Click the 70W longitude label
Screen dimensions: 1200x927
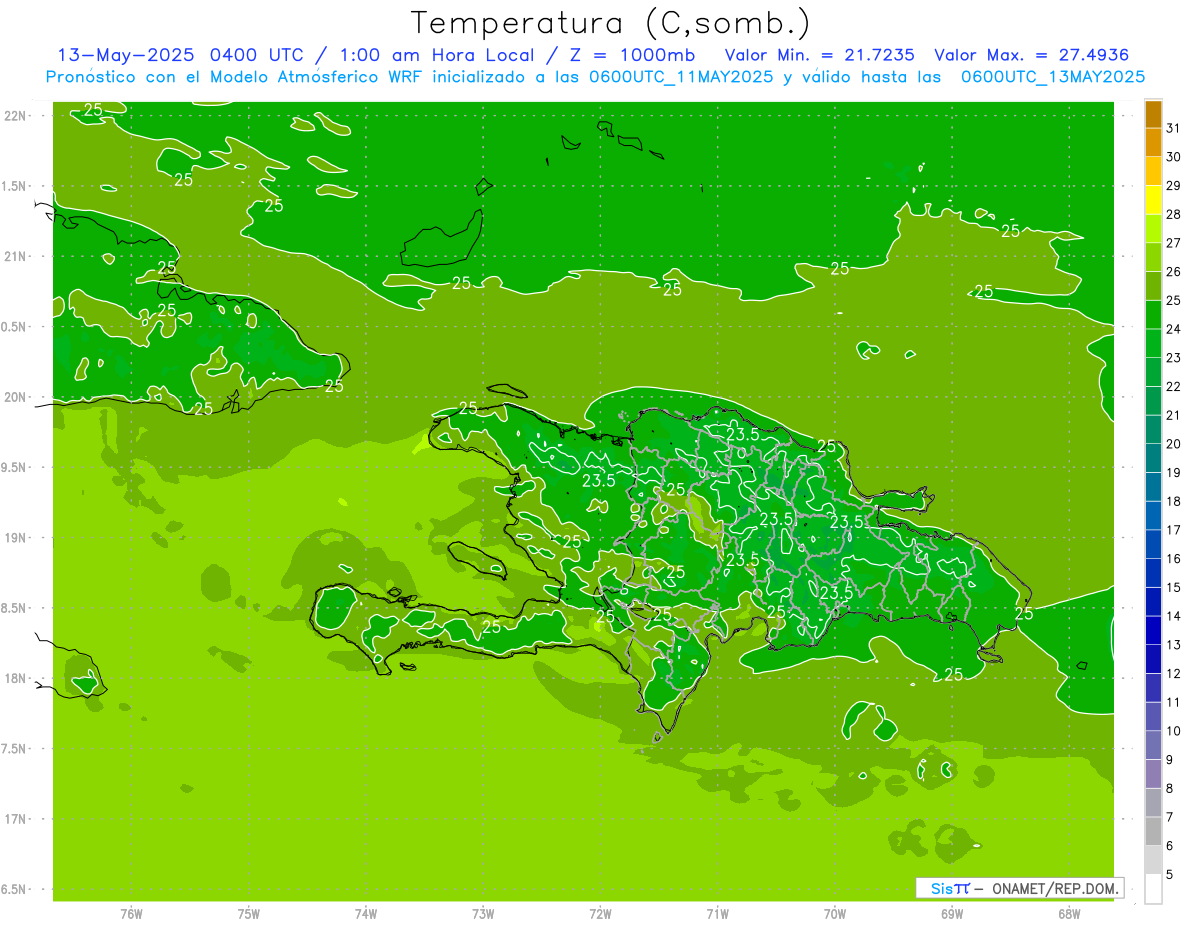click(x=835, y=914)
